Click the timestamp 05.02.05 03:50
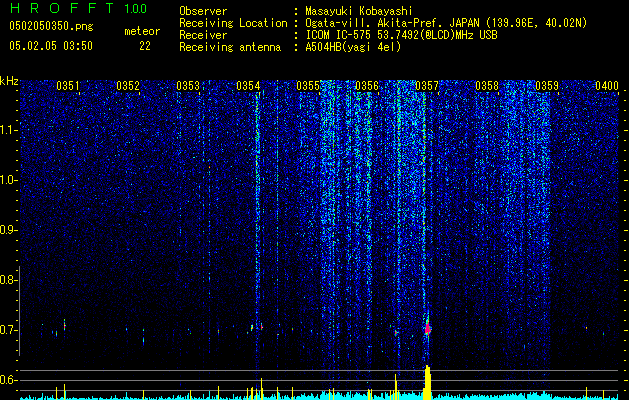 pos(51,46)
